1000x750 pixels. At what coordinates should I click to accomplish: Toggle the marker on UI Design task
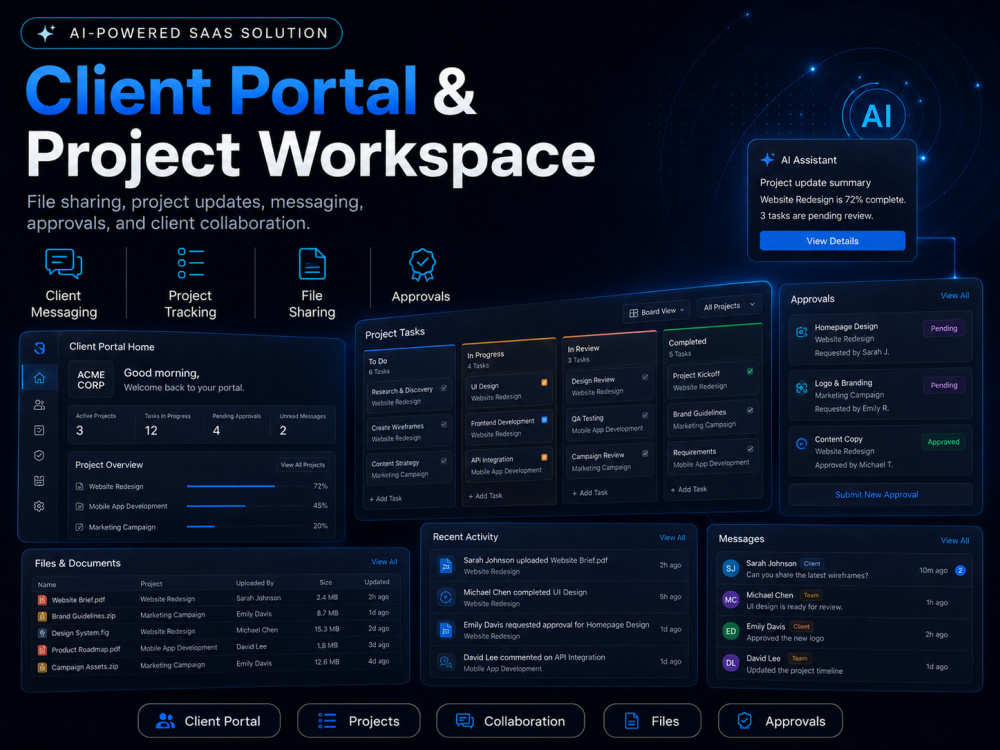[545, 382]
